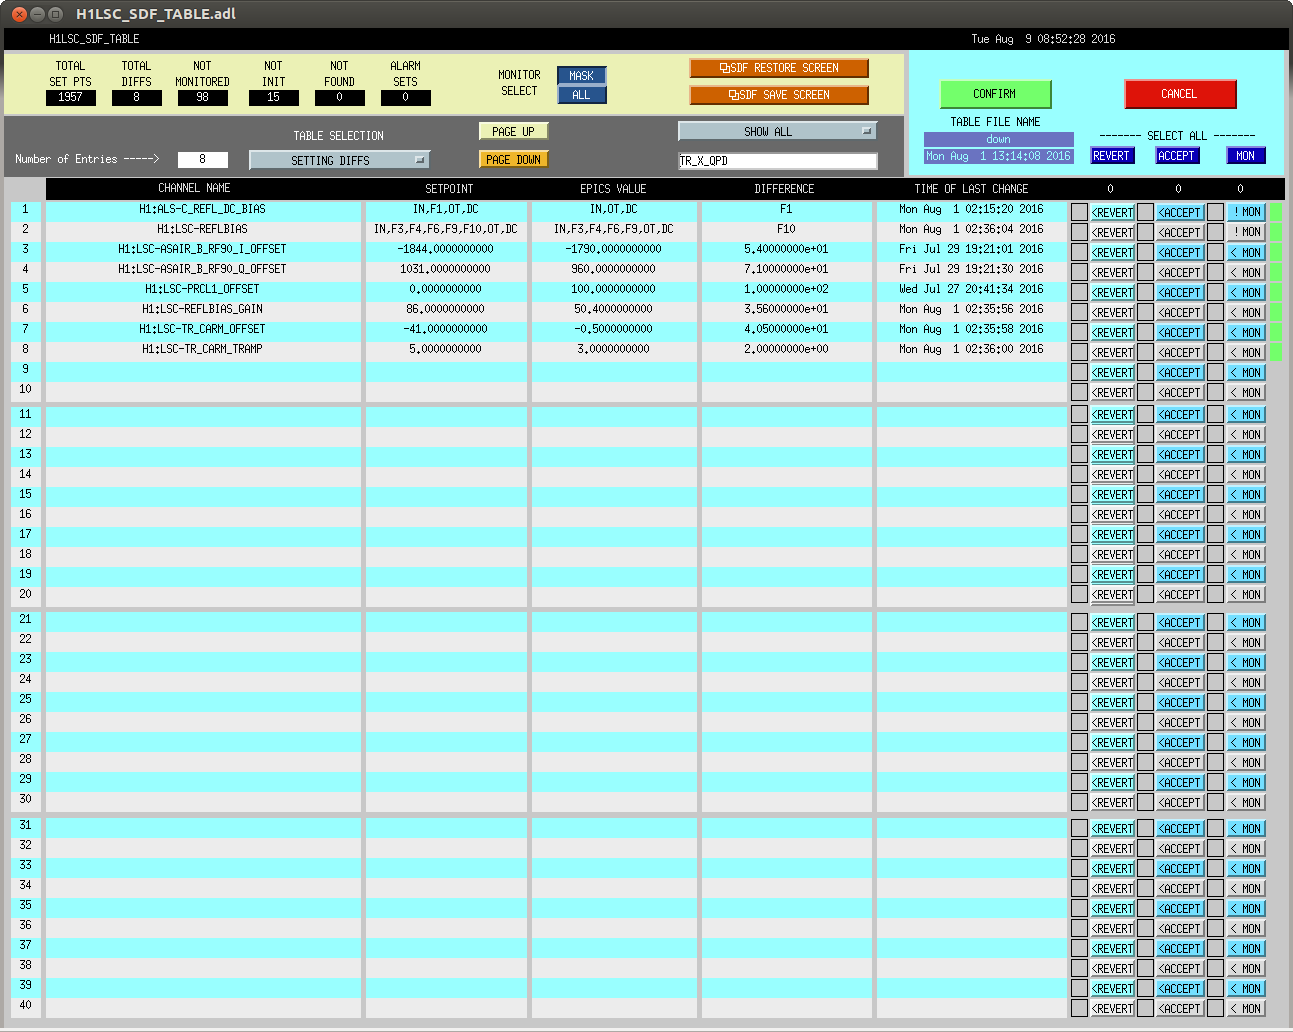Revert H1:LSC-TR_CARM_OFFSET in row 7
The height and width of the screenshot is (1032, 1293).
click(1112, 333)
